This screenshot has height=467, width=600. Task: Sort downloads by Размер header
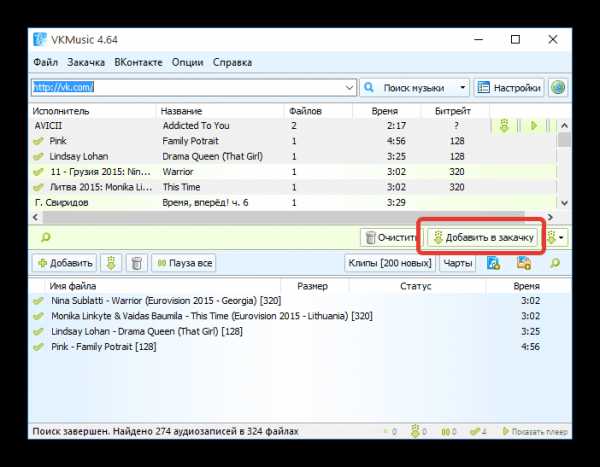[315, 286]
